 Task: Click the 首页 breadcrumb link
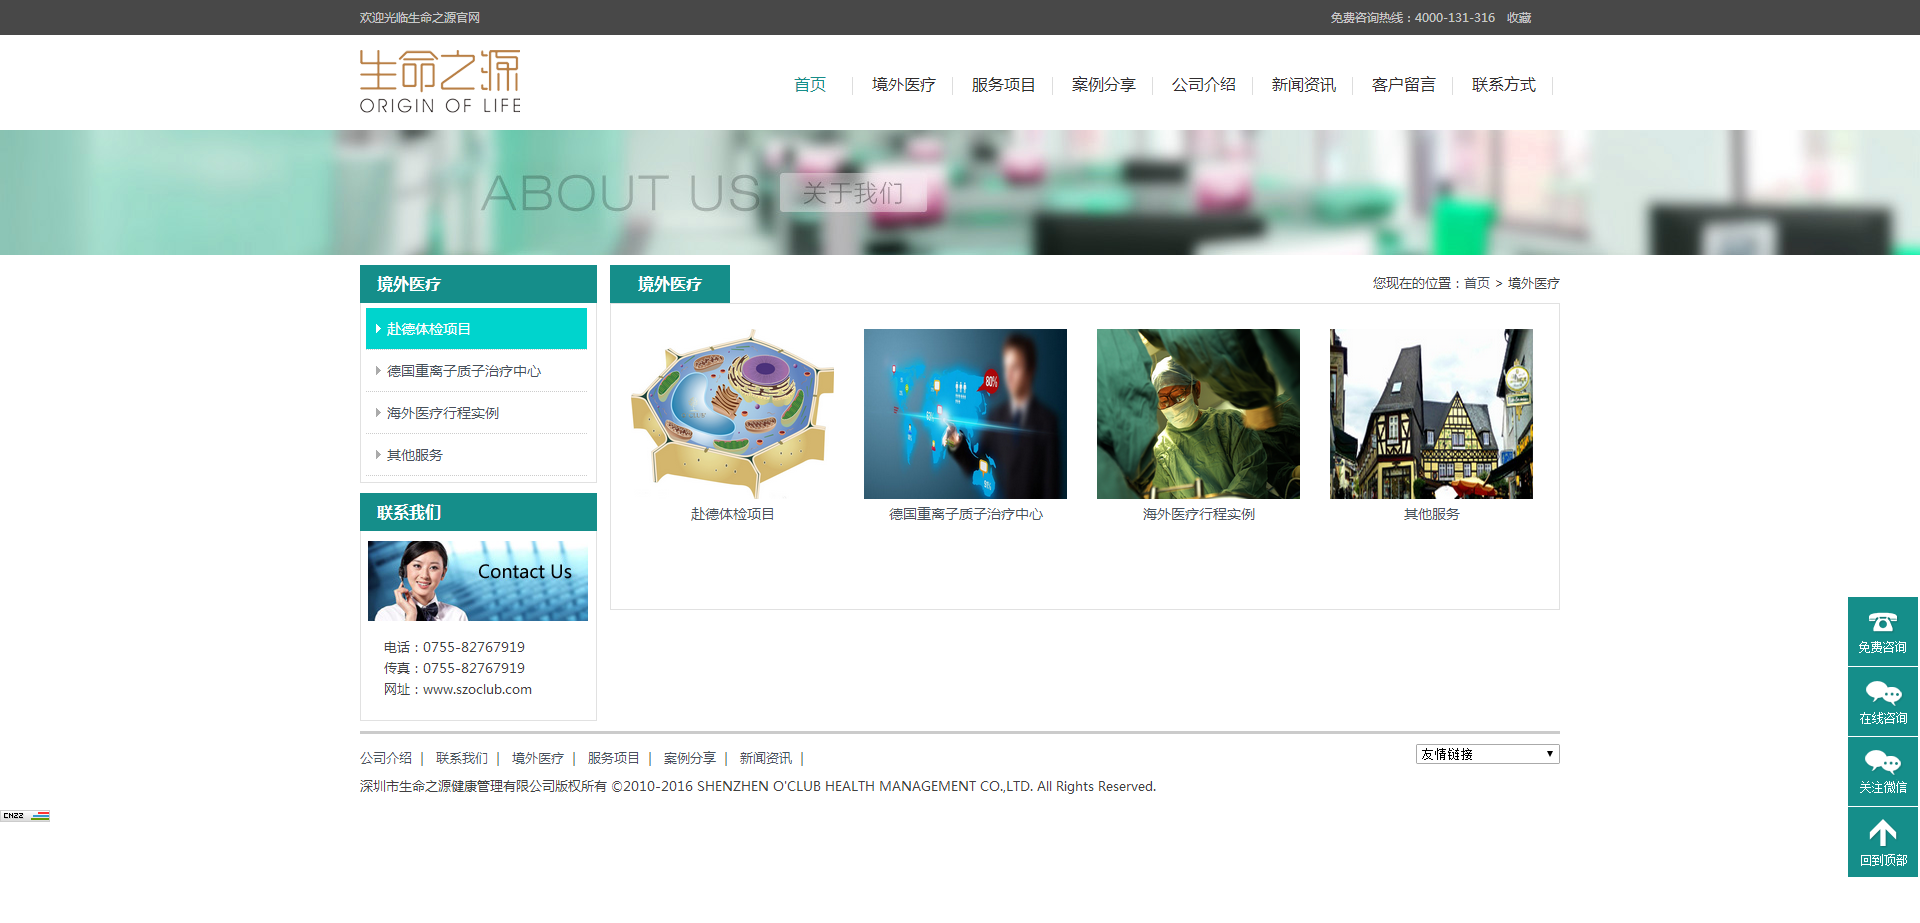click(1477, 284)
